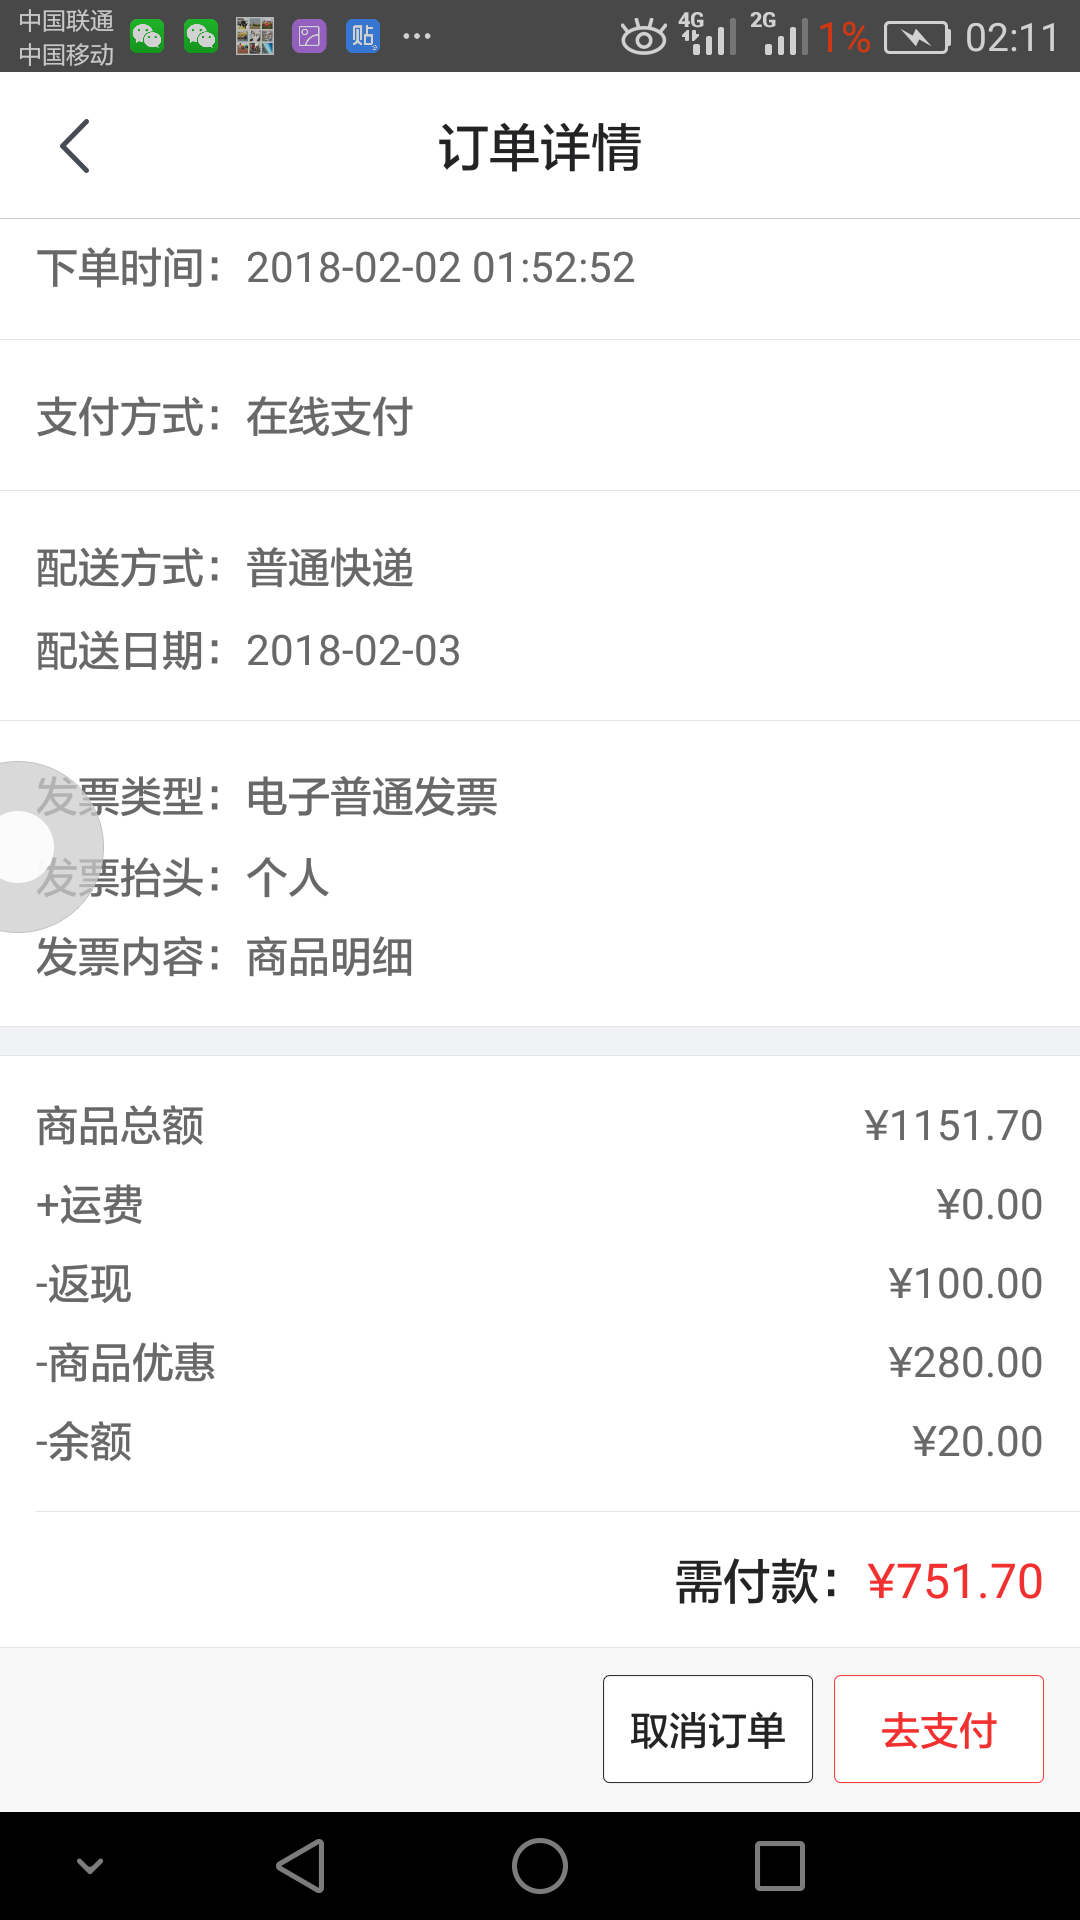This screenshot has width=1080, height=1920.
Task: Cancel the order with 取消订单
Action: 708,1729
